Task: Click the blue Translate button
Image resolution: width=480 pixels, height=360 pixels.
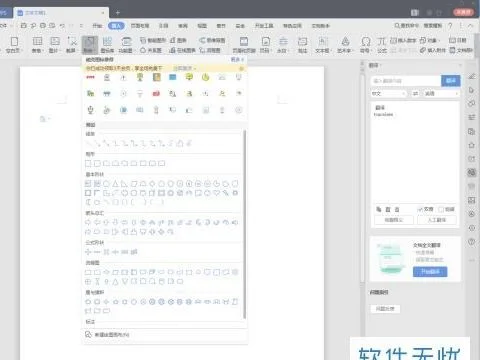Action: pyautogui.click(x=451, y=81)
